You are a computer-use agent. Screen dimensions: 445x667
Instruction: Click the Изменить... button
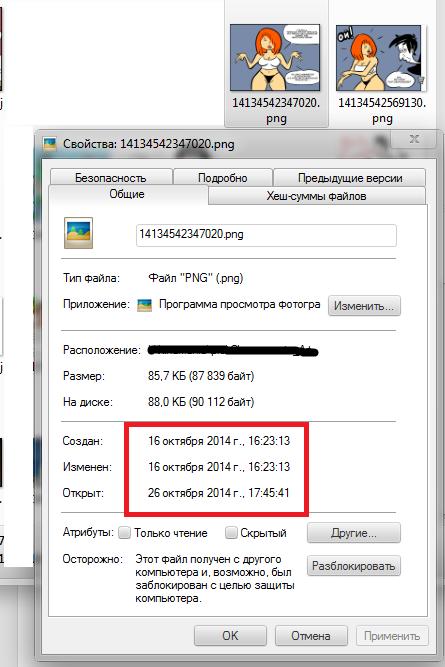[x=364, y=306]
